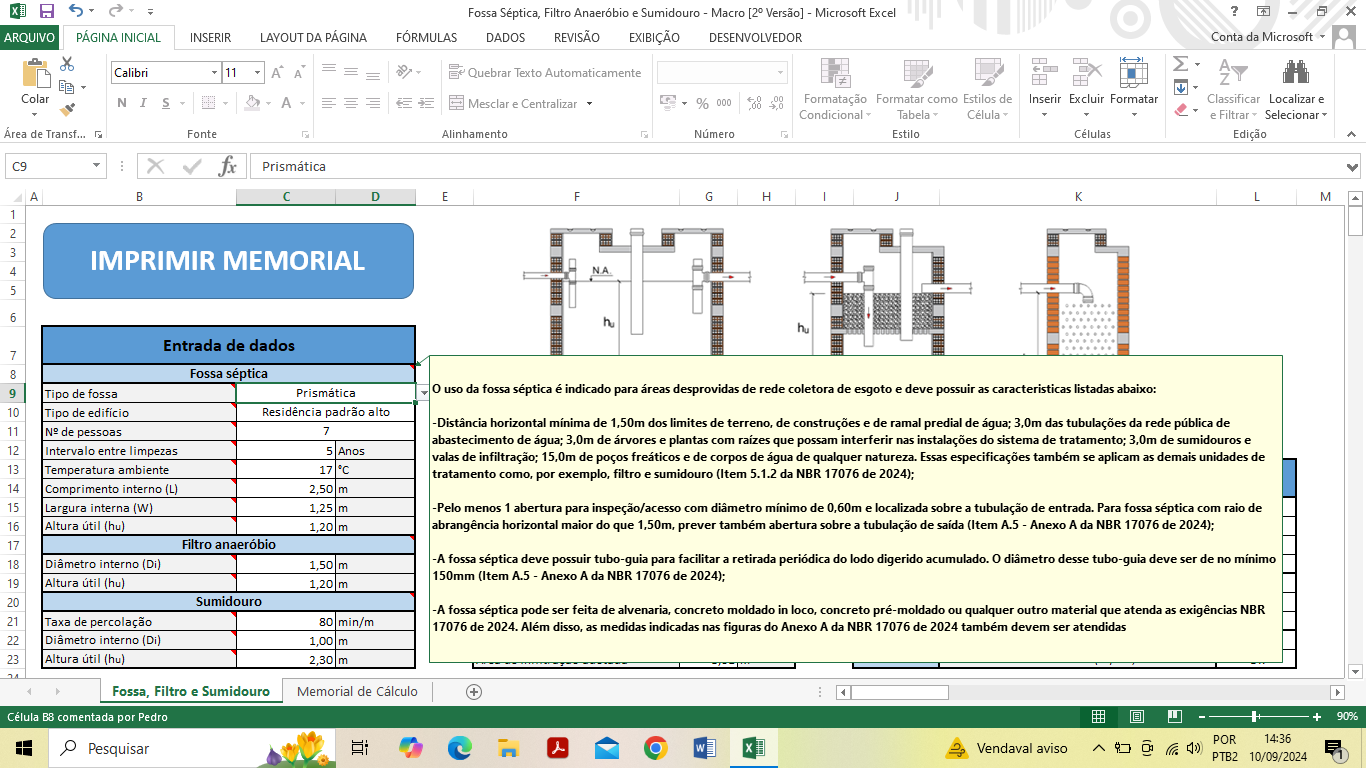Select the Format Painter brush icon
This screenshot has width=1366, height=768.
tap(67, 110)
